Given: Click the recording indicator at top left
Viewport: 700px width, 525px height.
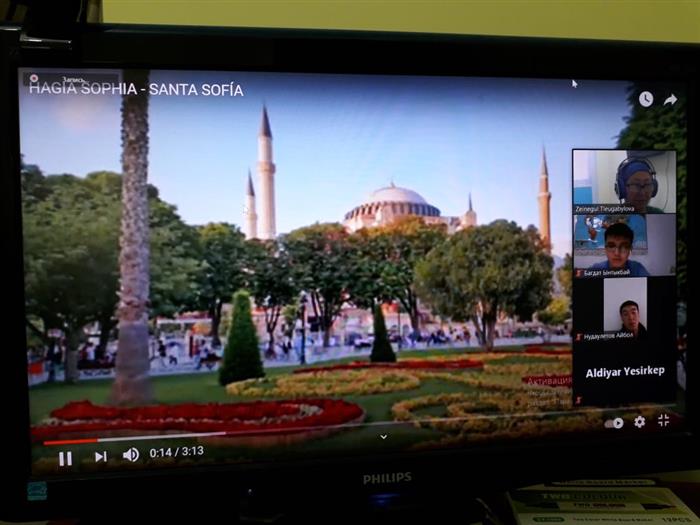Looking at the screenshot, I should pyautogui.click(x=34, y=79).
